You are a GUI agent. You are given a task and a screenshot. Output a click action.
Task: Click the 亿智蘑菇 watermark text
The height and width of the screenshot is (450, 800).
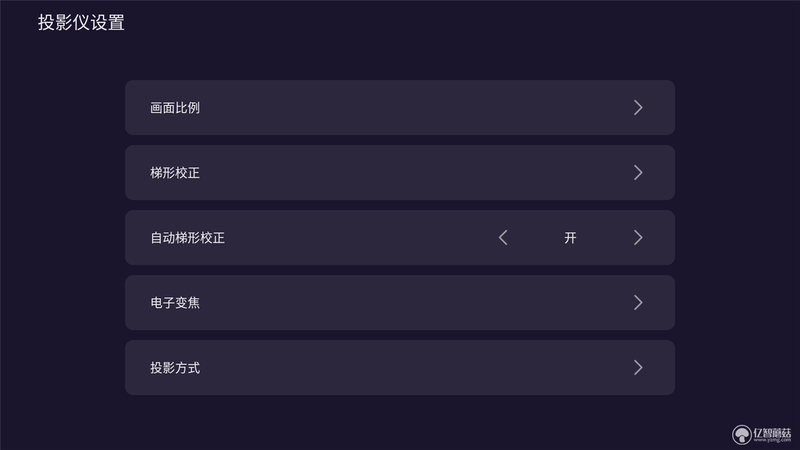coord(772,432)
